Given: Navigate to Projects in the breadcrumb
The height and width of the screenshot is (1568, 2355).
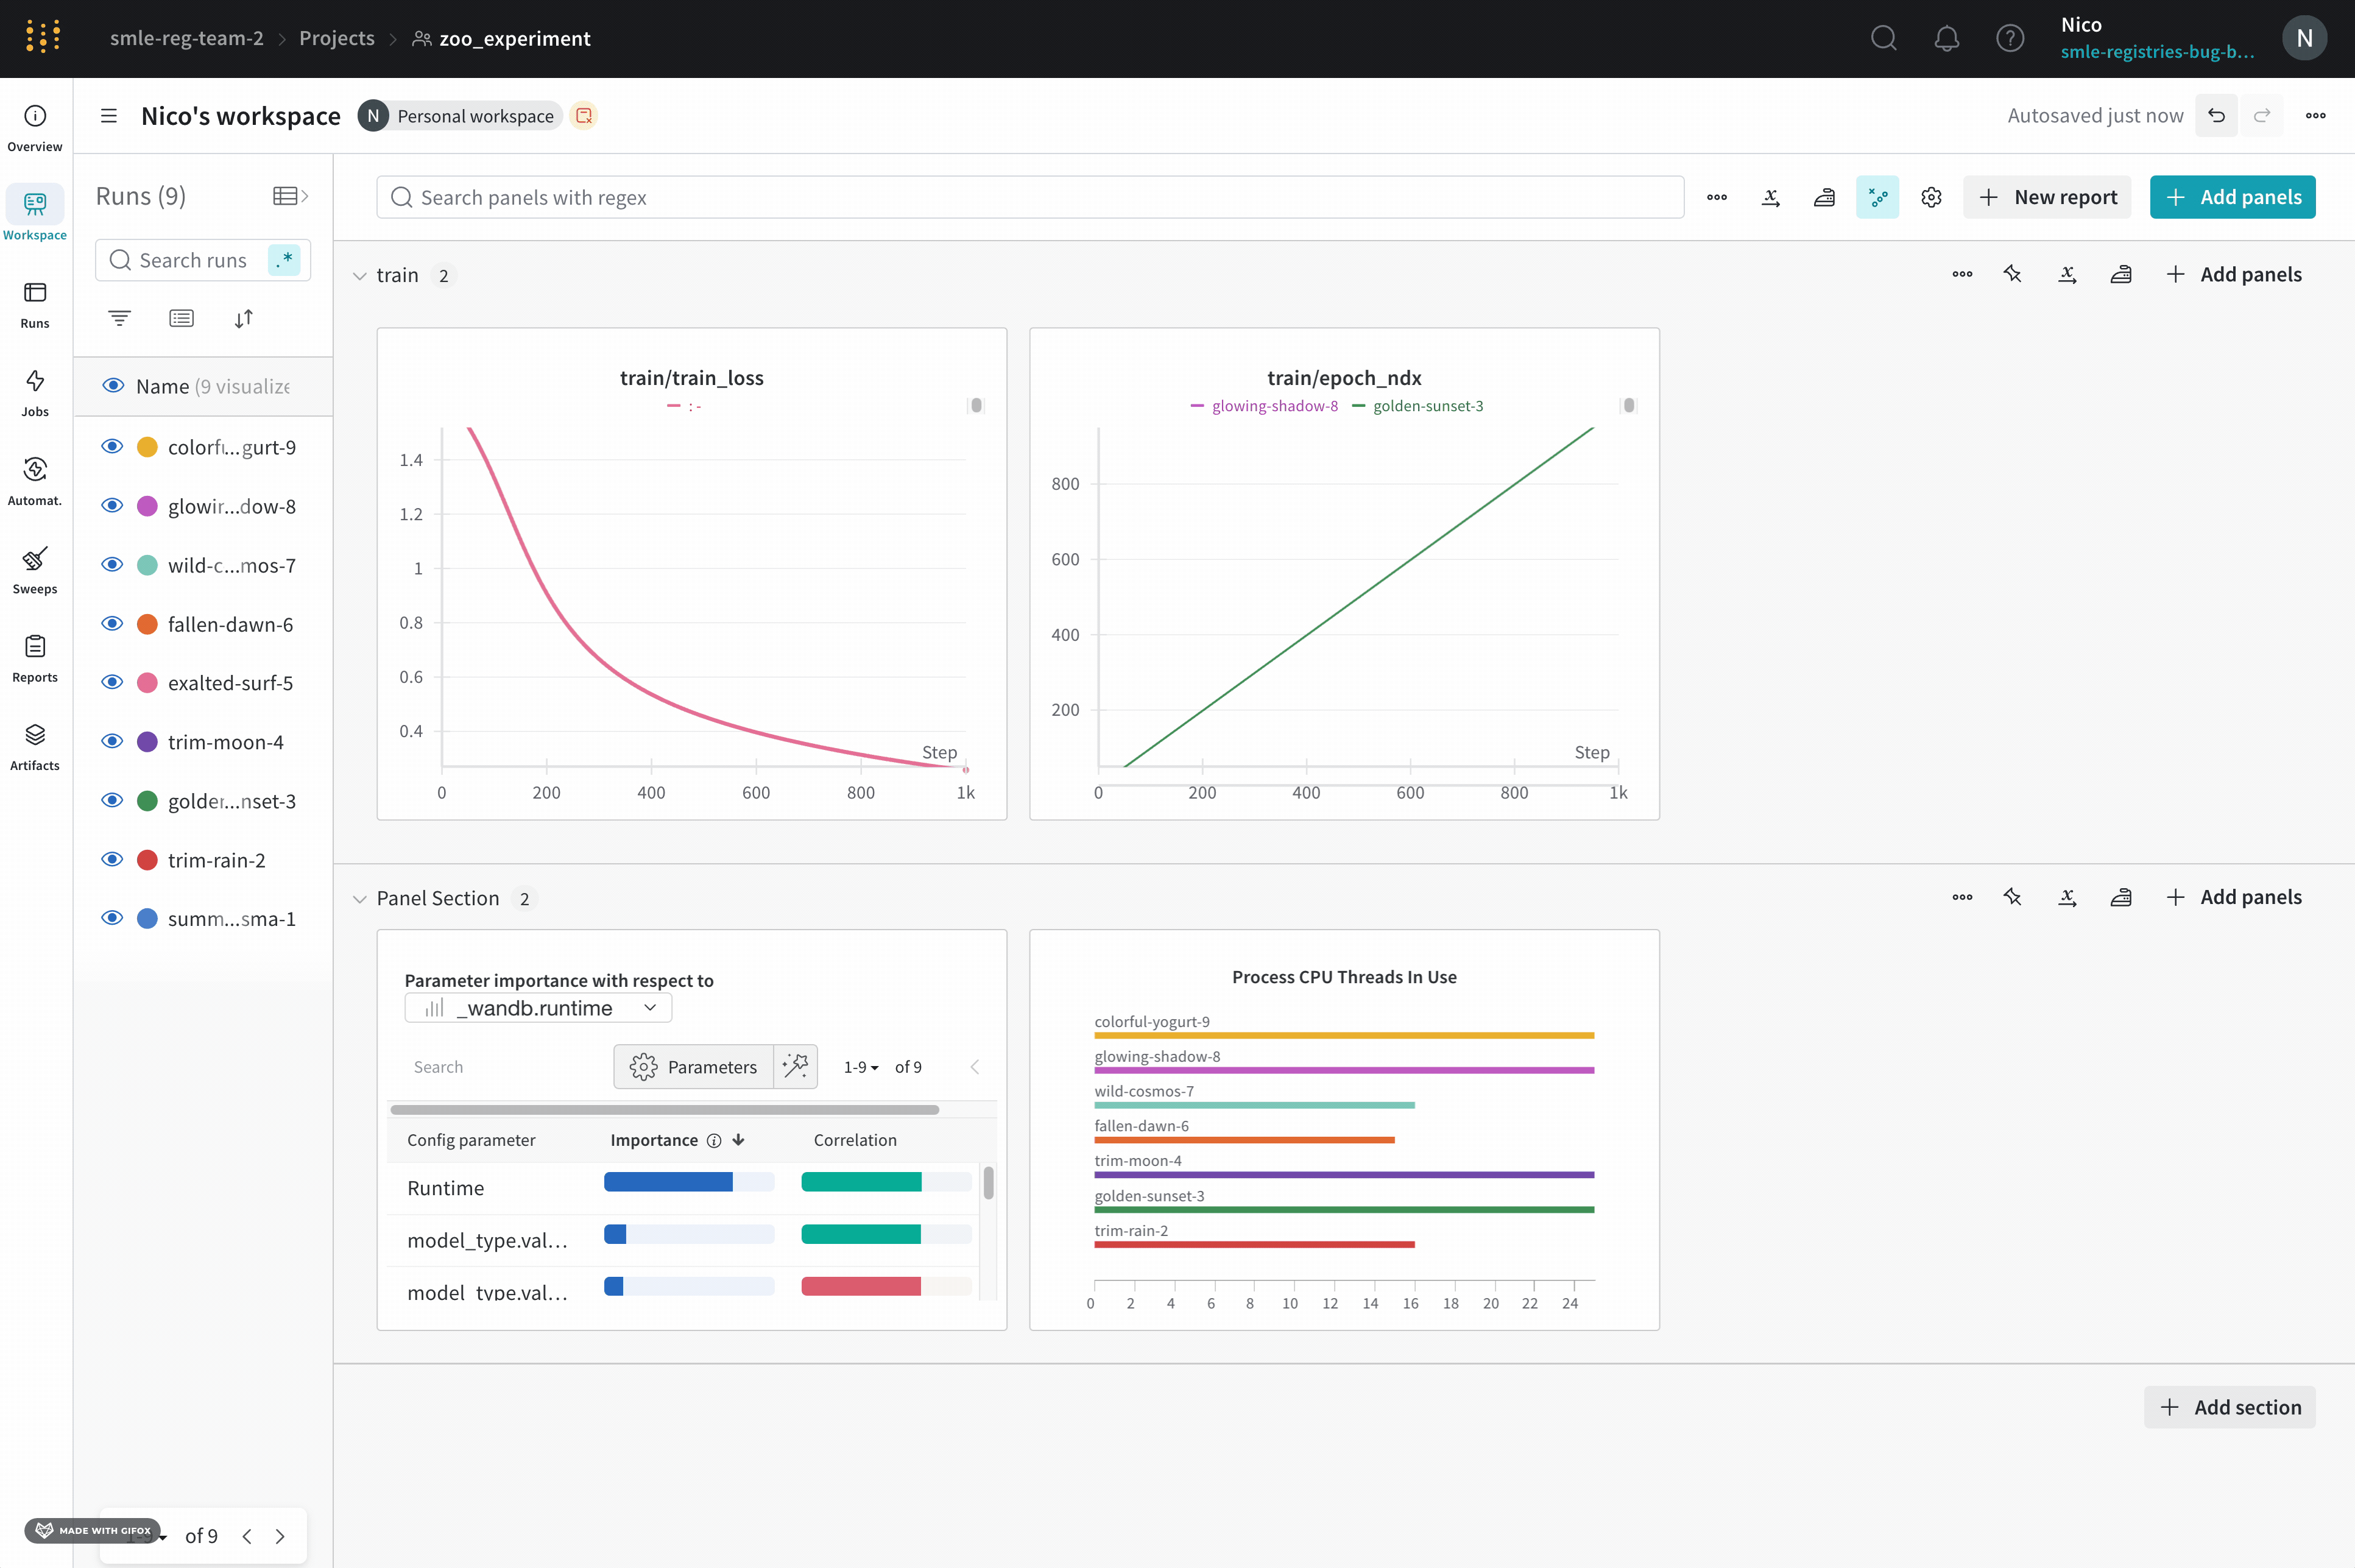Looking at the screenshot, I should (x=336, y=38).
